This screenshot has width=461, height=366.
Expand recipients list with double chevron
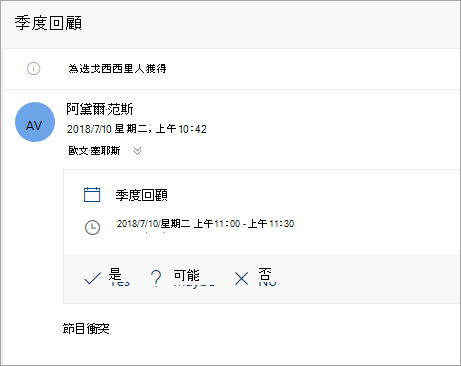coord(137,151)
